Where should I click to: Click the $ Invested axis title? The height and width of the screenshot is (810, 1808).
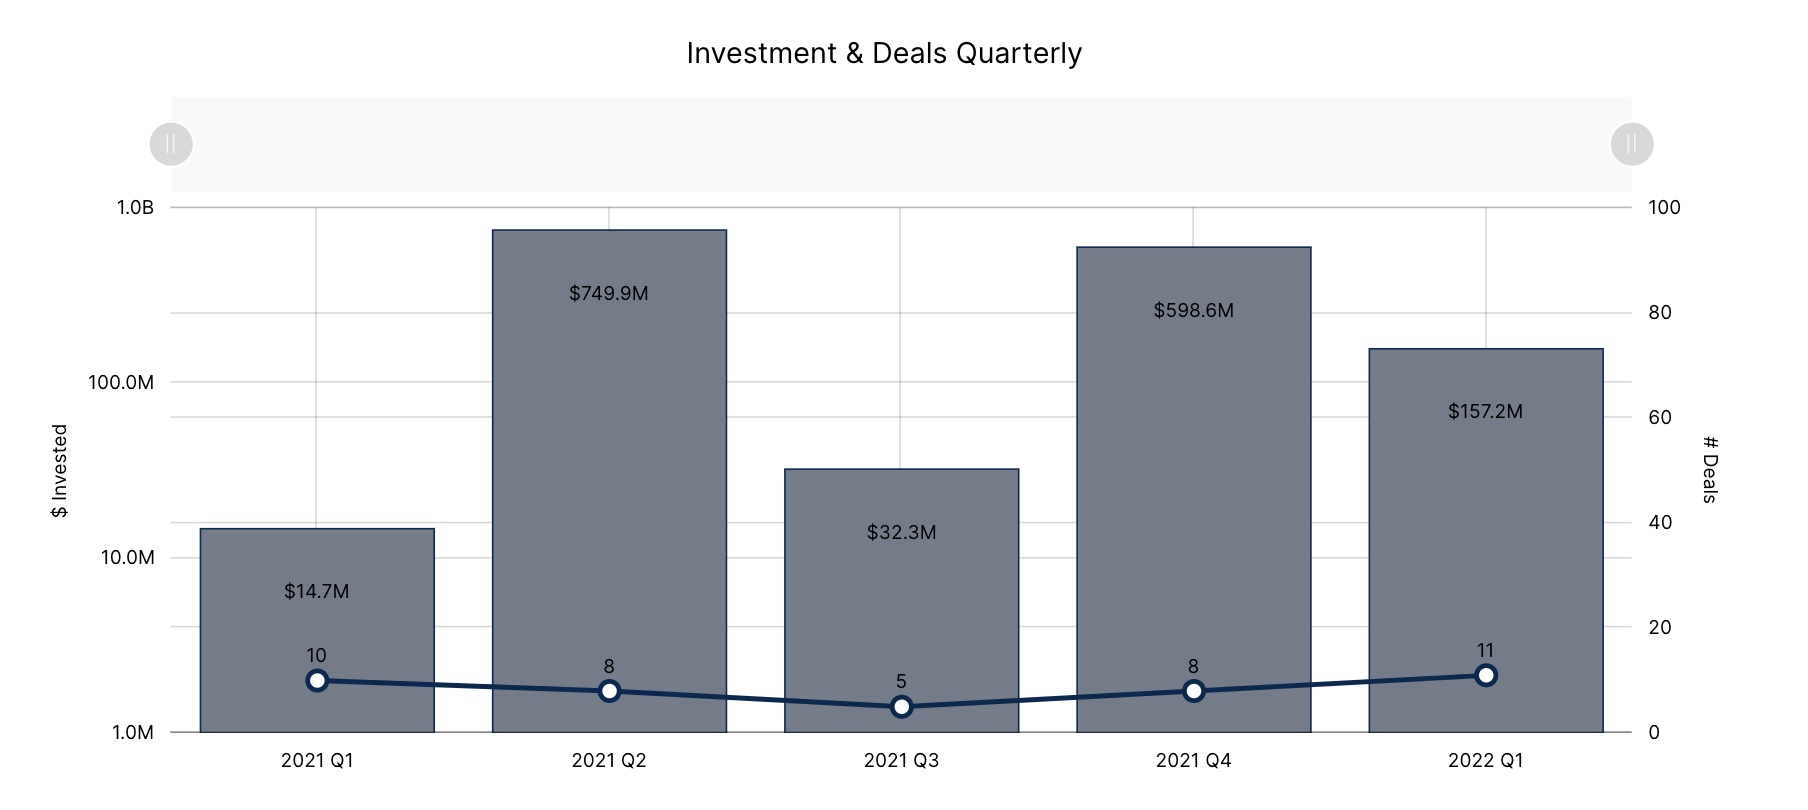(60, 471)
